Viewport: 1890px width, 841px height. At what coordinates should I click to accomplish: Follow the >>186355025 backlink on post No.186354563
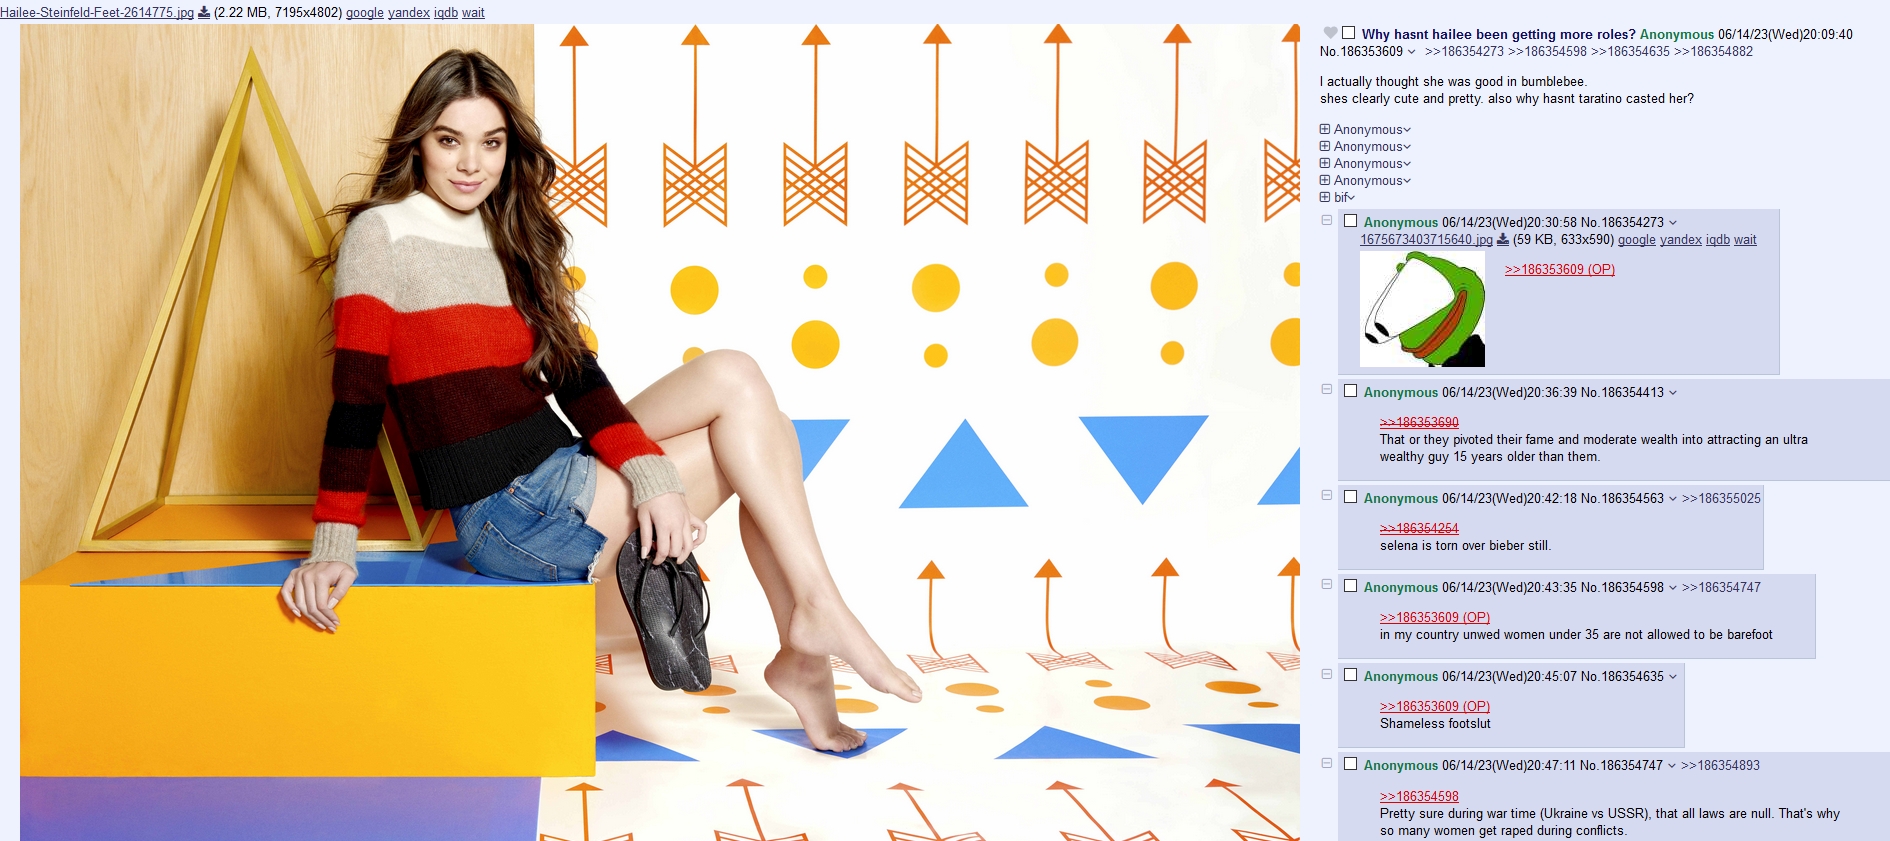pyautogui.click(x=1721, y=498)
